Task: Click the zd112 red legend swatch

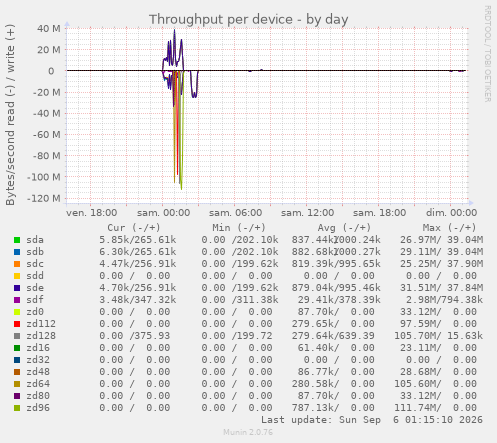Action: click(17, 324)
